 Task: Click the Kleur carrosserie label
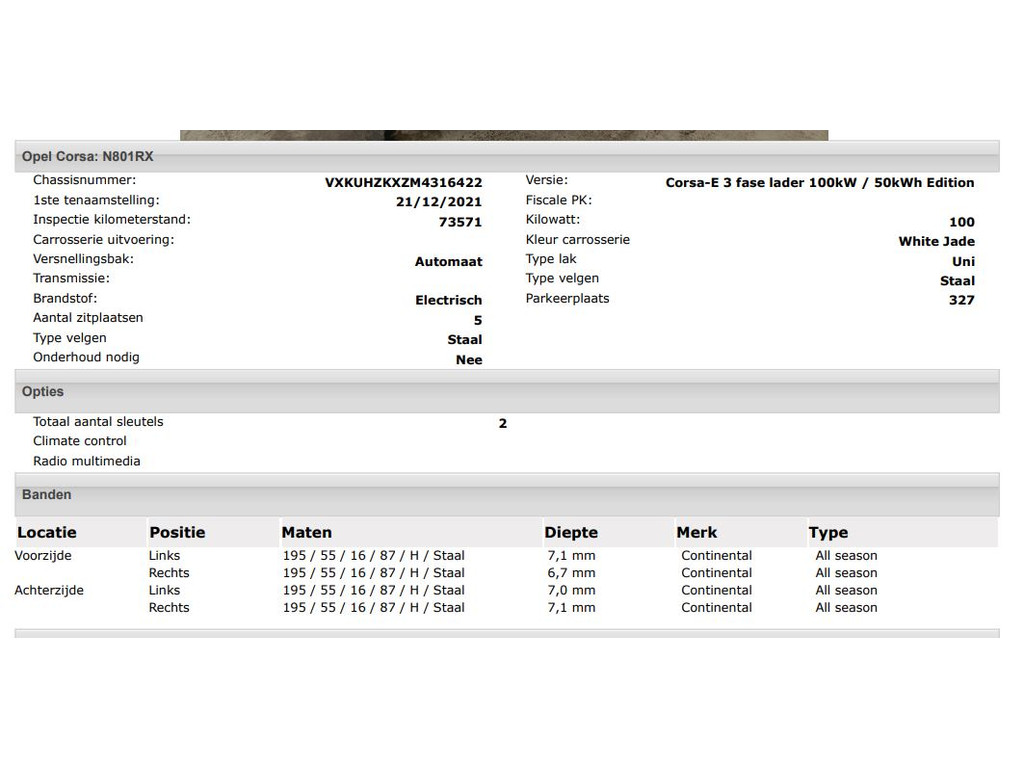[578, 240]
